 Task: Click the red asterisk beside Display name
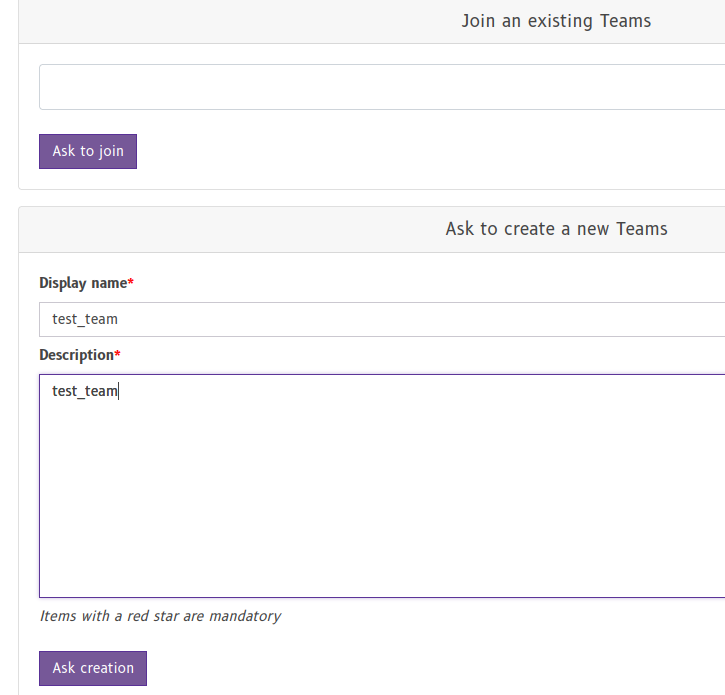tap(131, 283)
